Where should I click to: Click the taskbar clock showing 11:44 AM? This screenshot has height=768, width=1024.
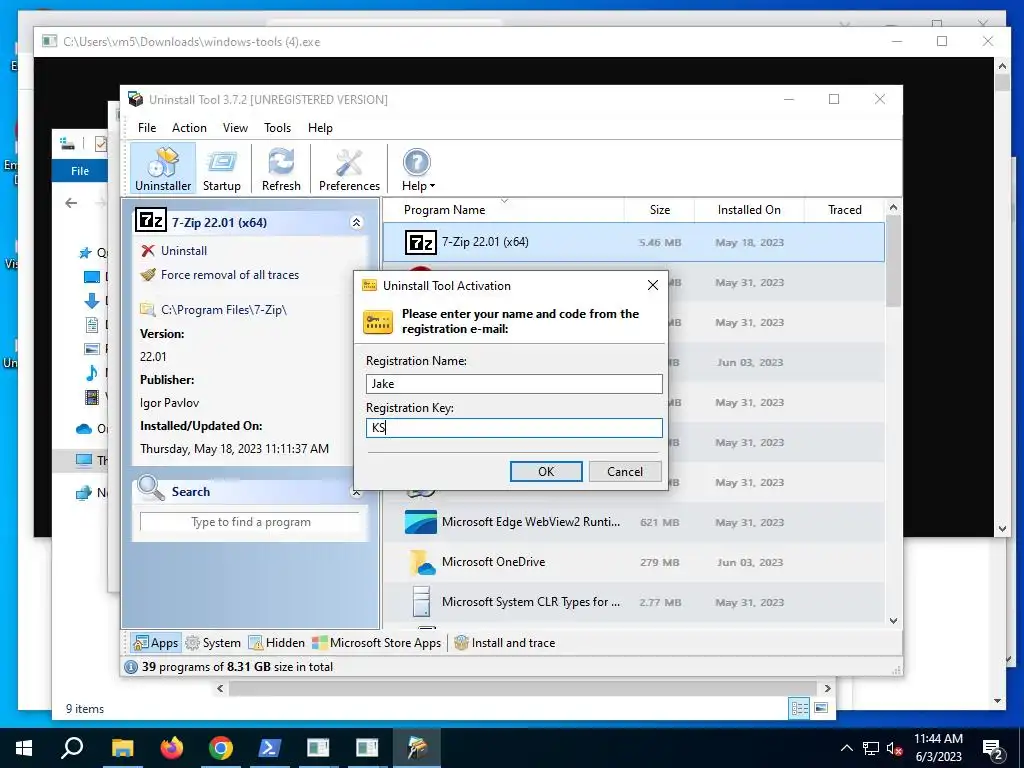click(938, 748)
